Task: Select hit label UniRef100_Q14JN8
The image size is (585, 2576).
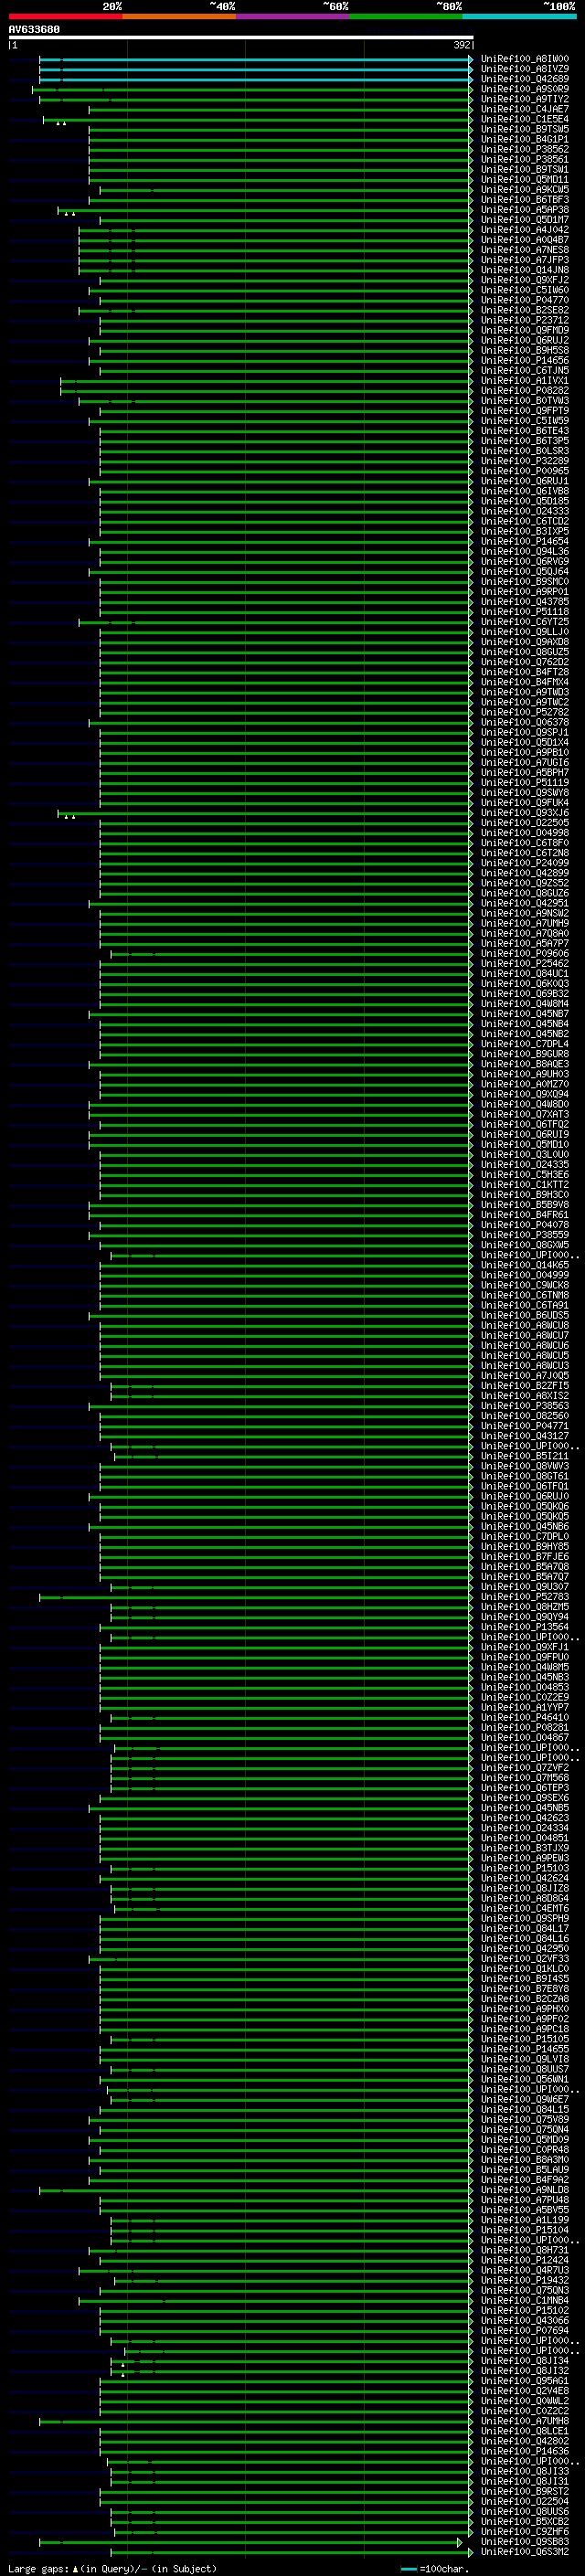Action: coord(525,270)
